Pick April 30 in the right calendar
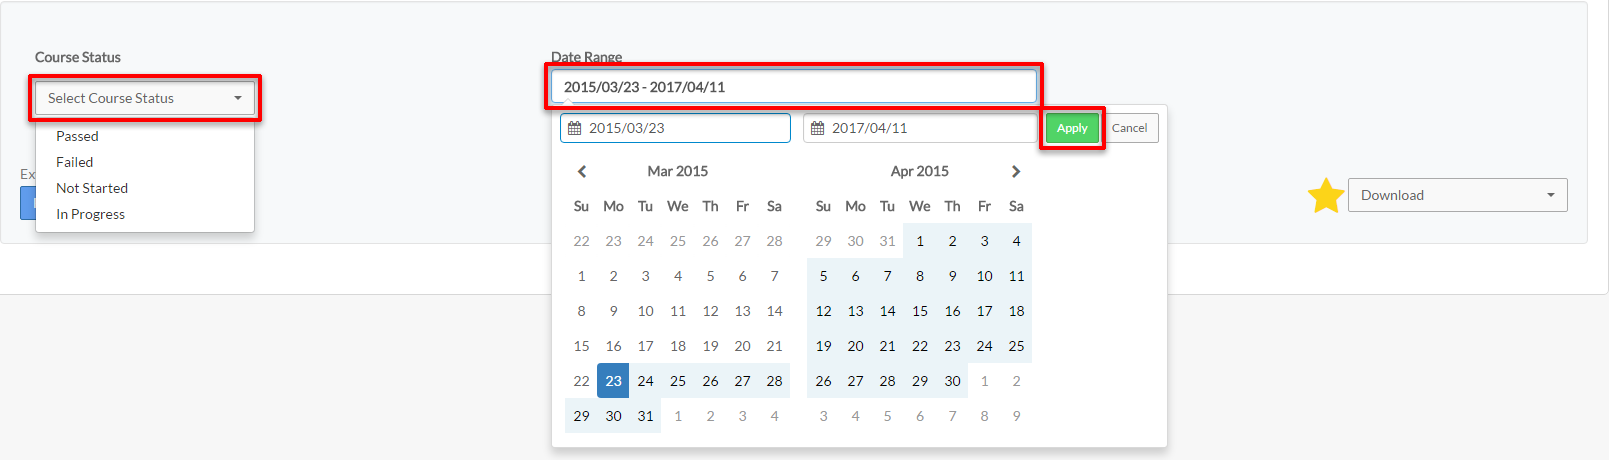 click(x=952, y=381)
